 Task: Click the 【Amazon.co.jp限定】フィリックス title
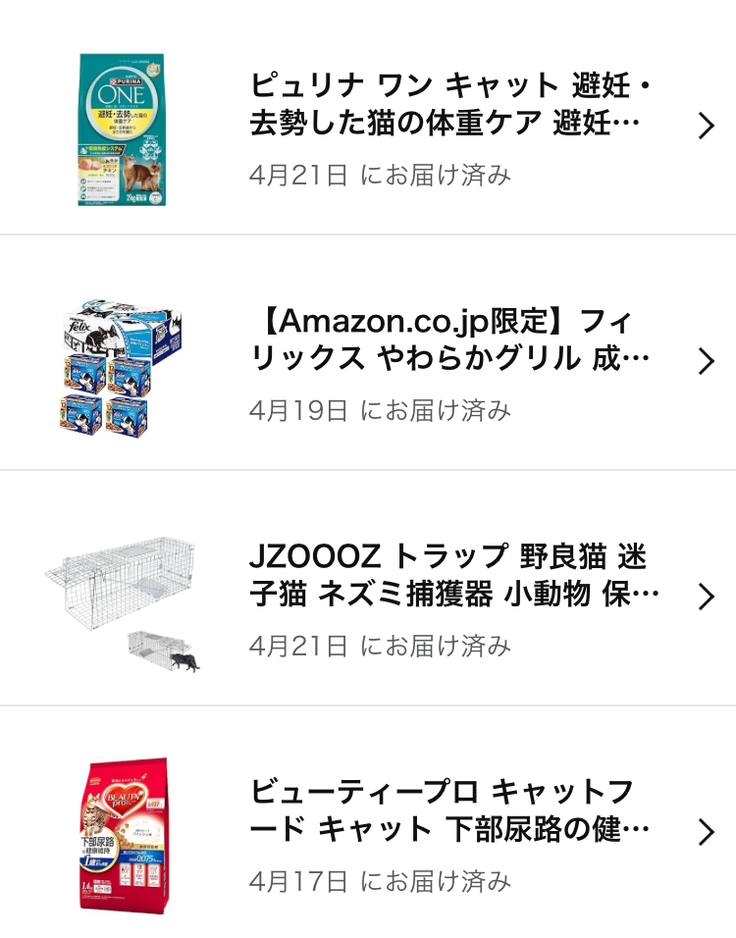450,340
